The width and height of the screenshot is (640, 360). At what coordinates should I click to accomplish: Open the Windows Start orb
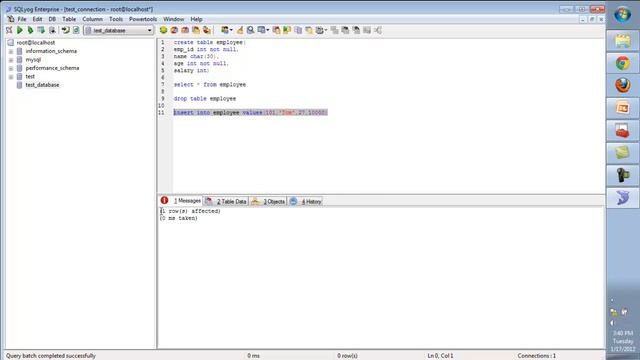pyautogui.click(x=623, y=15)
